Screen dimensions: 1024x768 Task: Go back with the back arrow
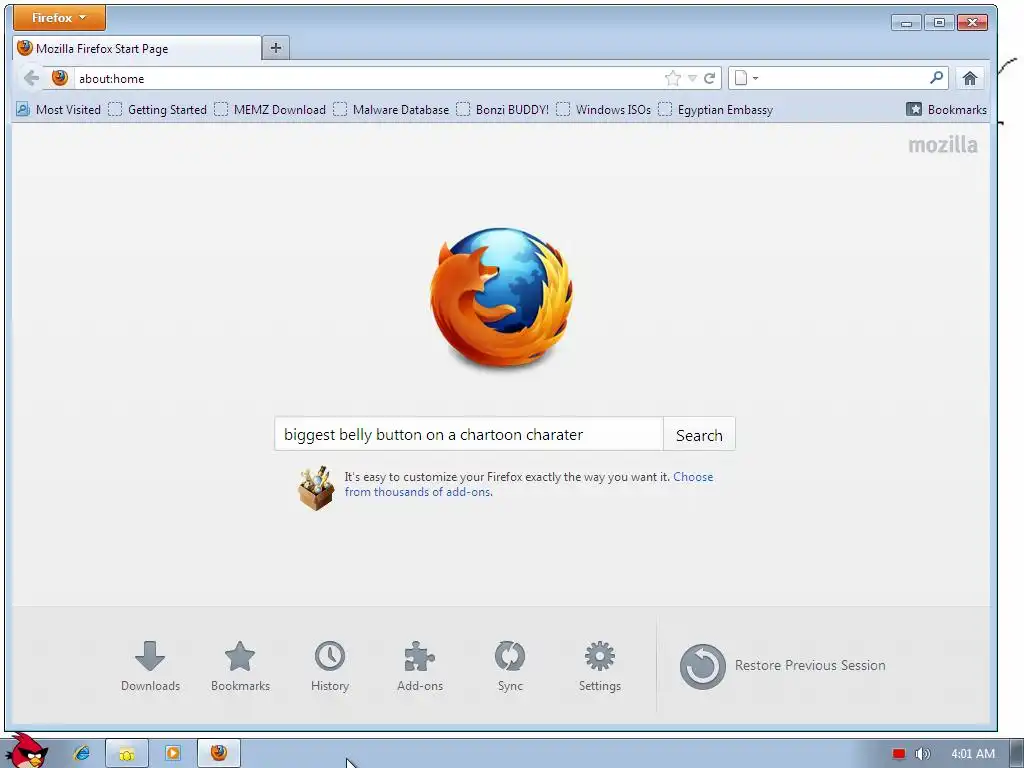31,78
